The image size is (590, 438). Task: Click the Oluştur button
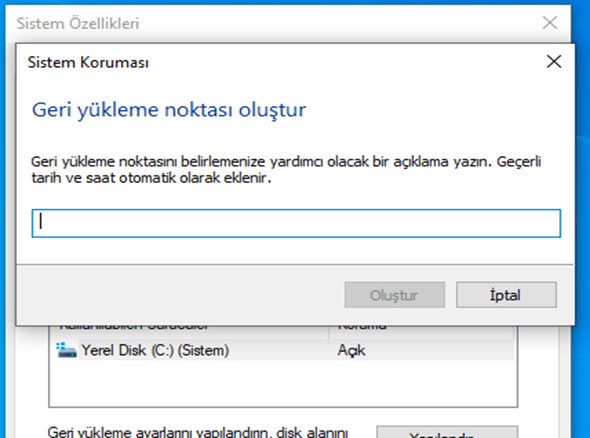tap(395, 295)
